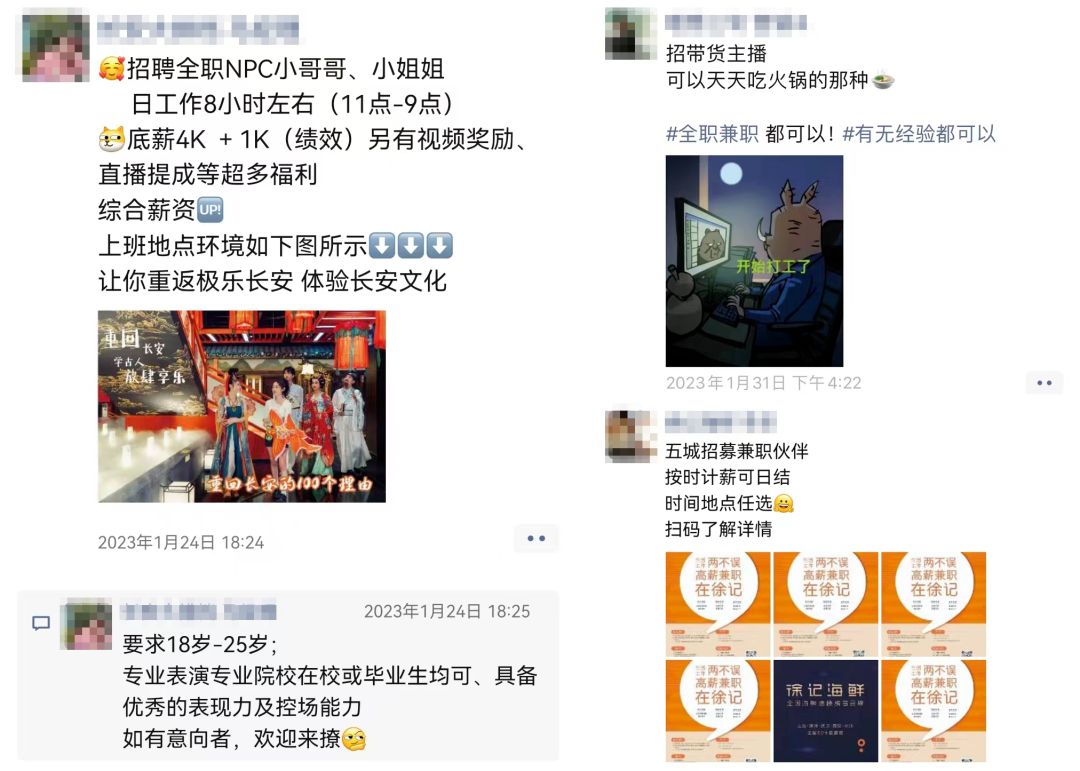Click the blurred username above the NPC post
The width and height of the screenshot is (1080, 771).
[198, 30]
